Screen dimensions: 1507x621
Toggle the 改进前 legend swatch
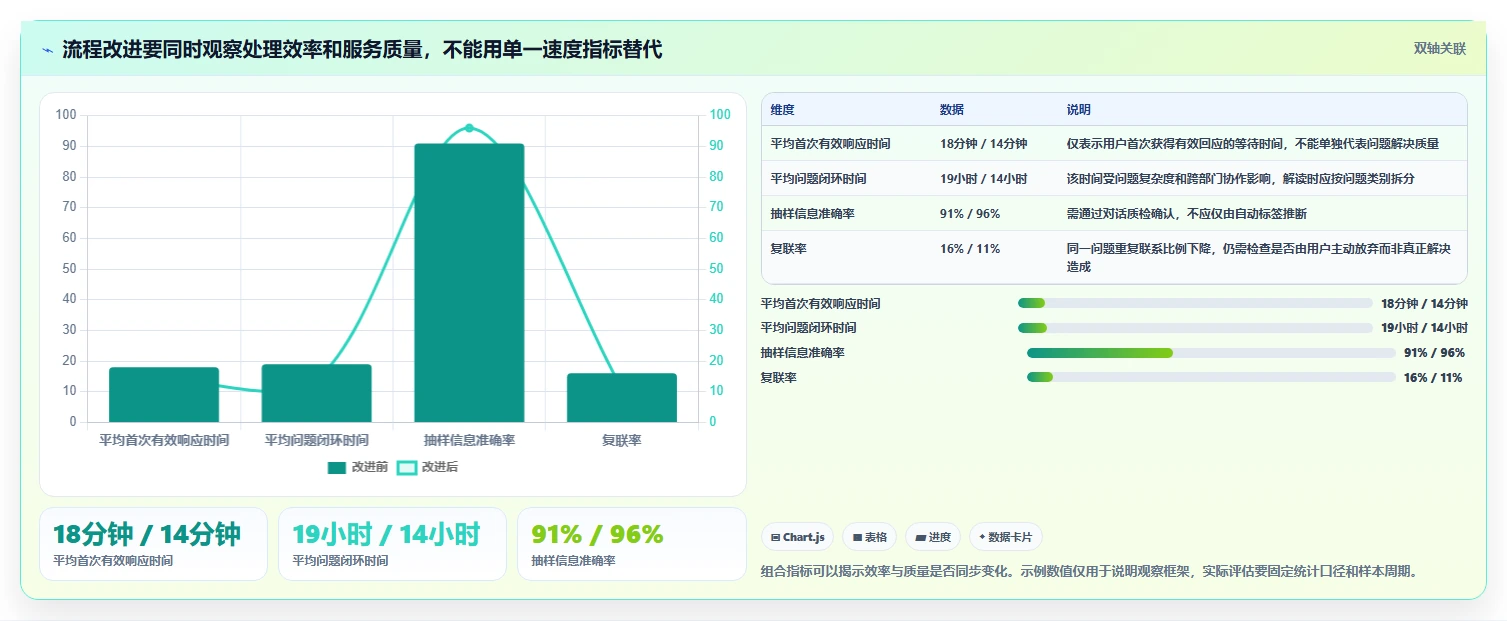(336, 467)
